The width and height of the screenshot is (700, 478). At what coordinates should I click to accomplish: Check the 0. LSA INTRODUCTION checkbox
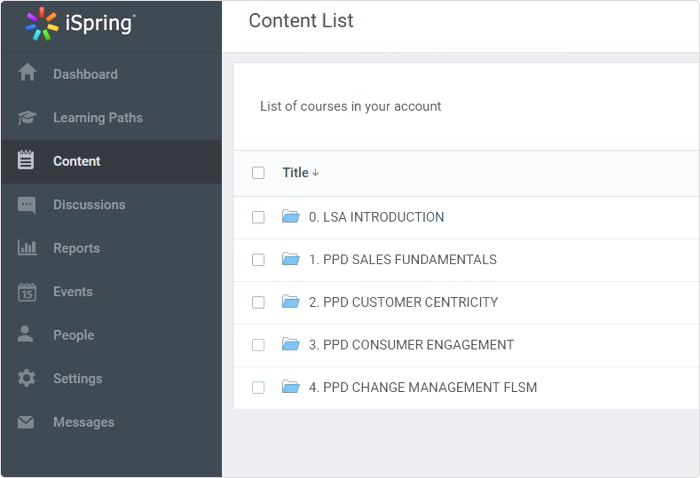point(258,217)
